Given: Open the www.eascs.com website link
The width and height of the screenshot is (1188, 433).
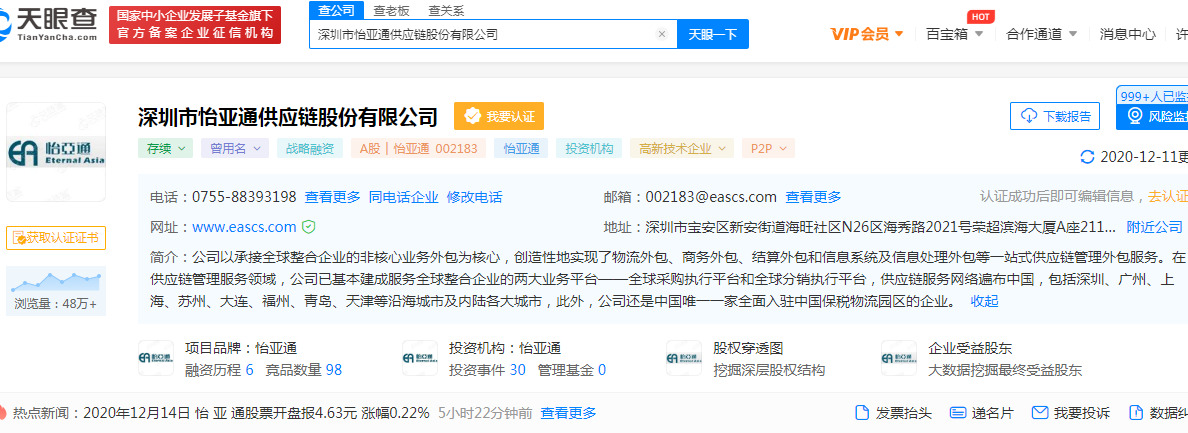Looking at the screenshot, I should (244, 226).
